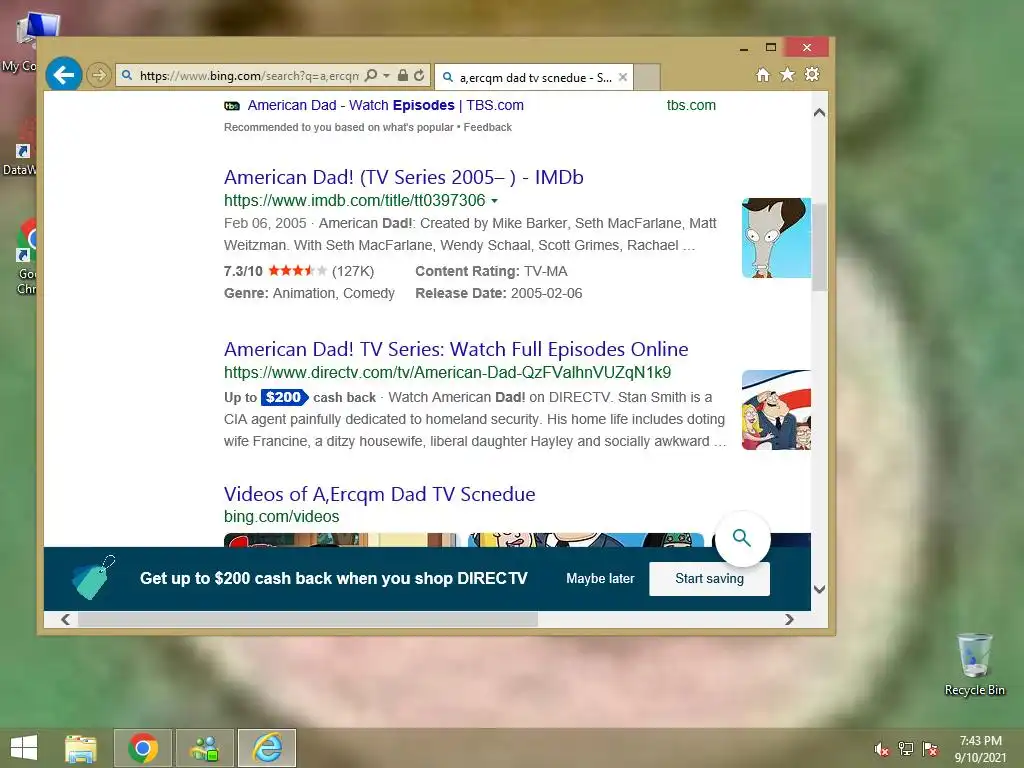The height and width of the screenshot is (768, 1024).
Task: Open 'Videos of A,Ercqm Dad TV Scnedue'
Action: pos(379,494)
